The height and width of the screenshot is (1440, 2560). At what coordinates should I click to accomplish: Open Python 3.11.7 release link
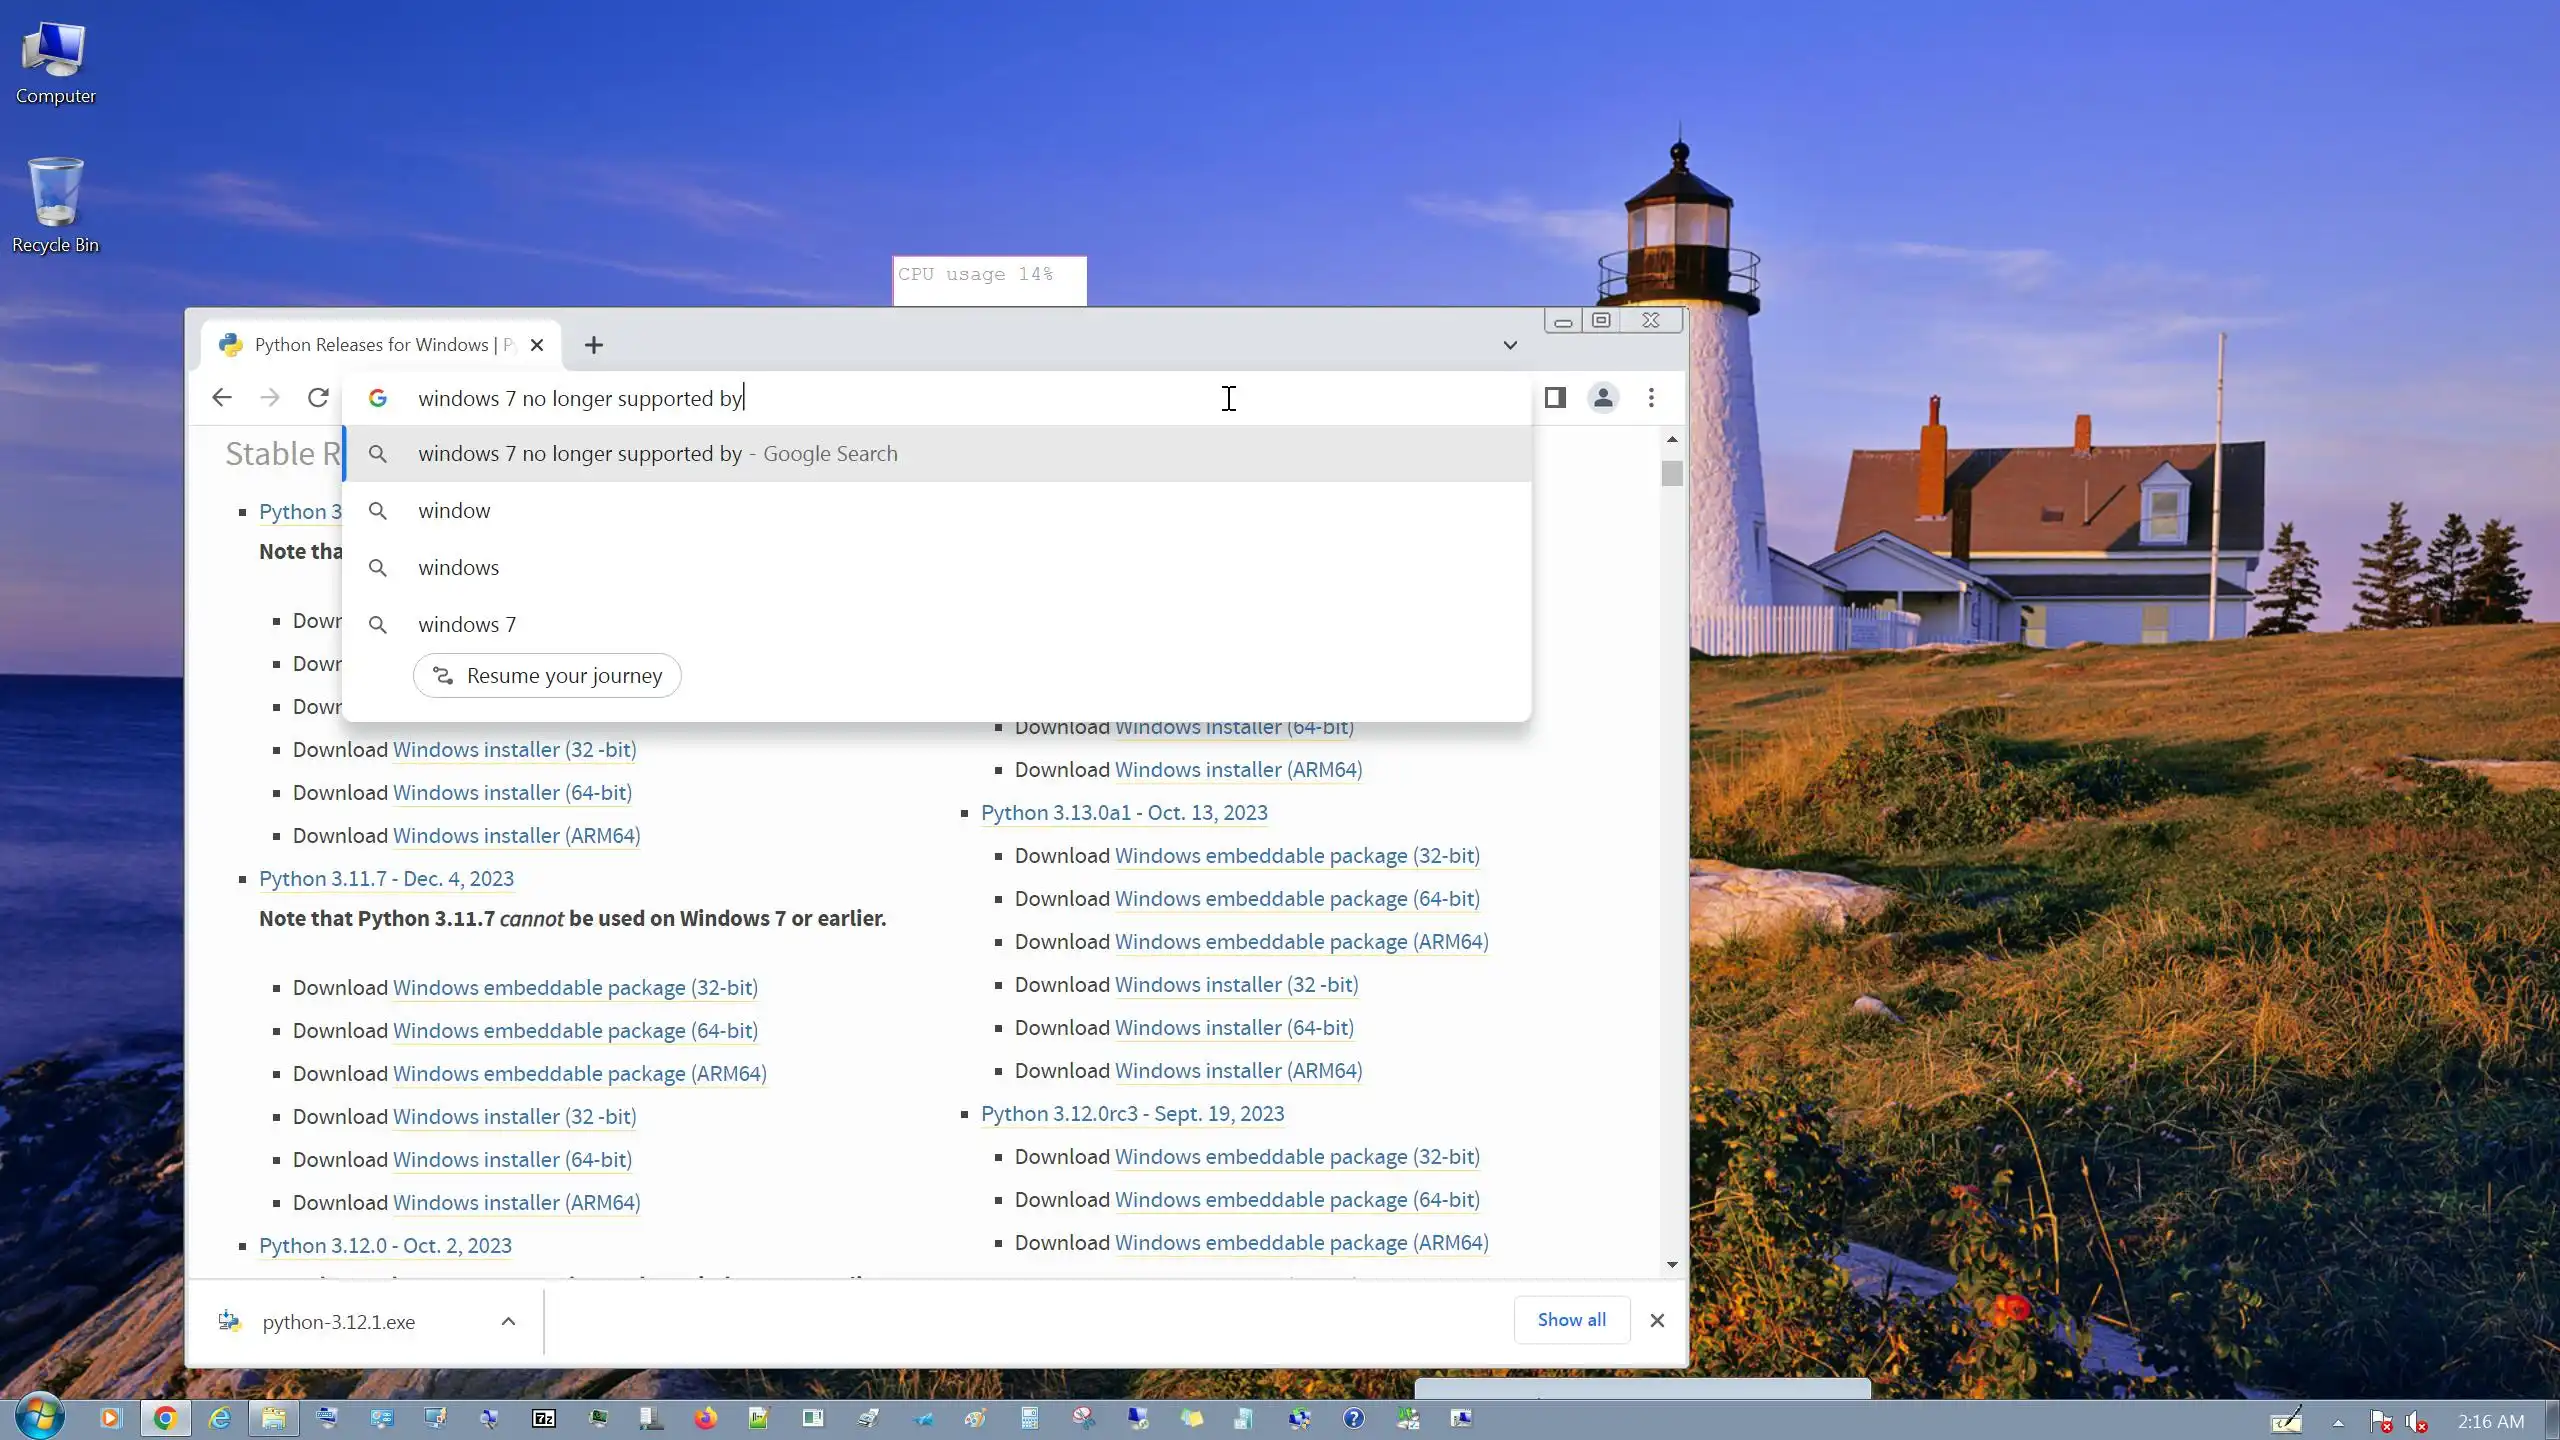click(x=386, y=878)
